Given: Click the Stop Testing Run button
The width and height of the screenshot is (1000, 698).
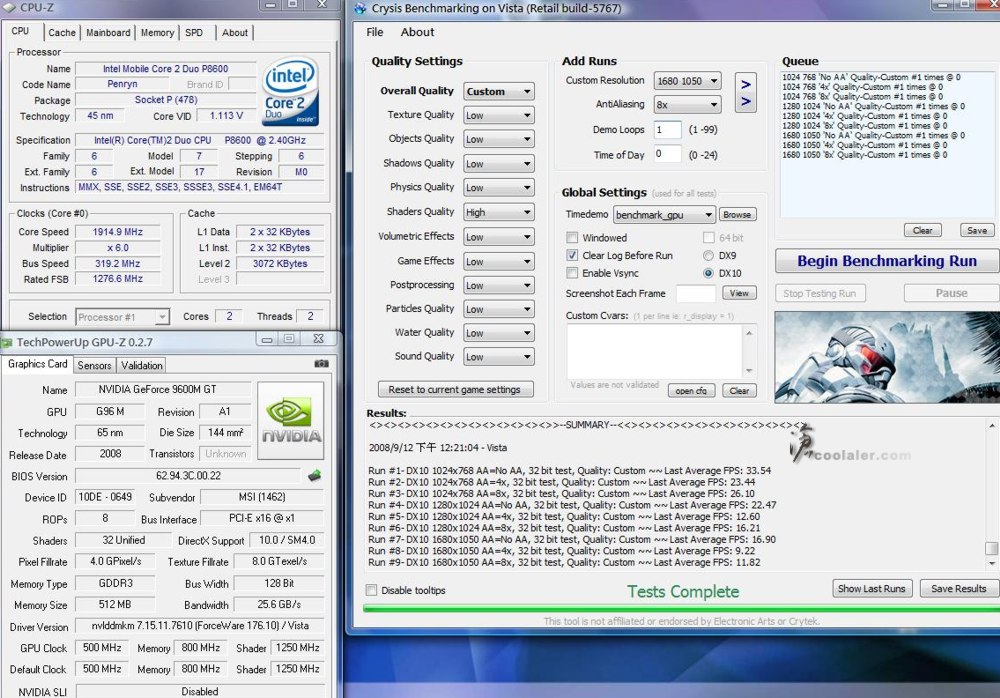Looking at the screenshot, I should tap(820, 293).
